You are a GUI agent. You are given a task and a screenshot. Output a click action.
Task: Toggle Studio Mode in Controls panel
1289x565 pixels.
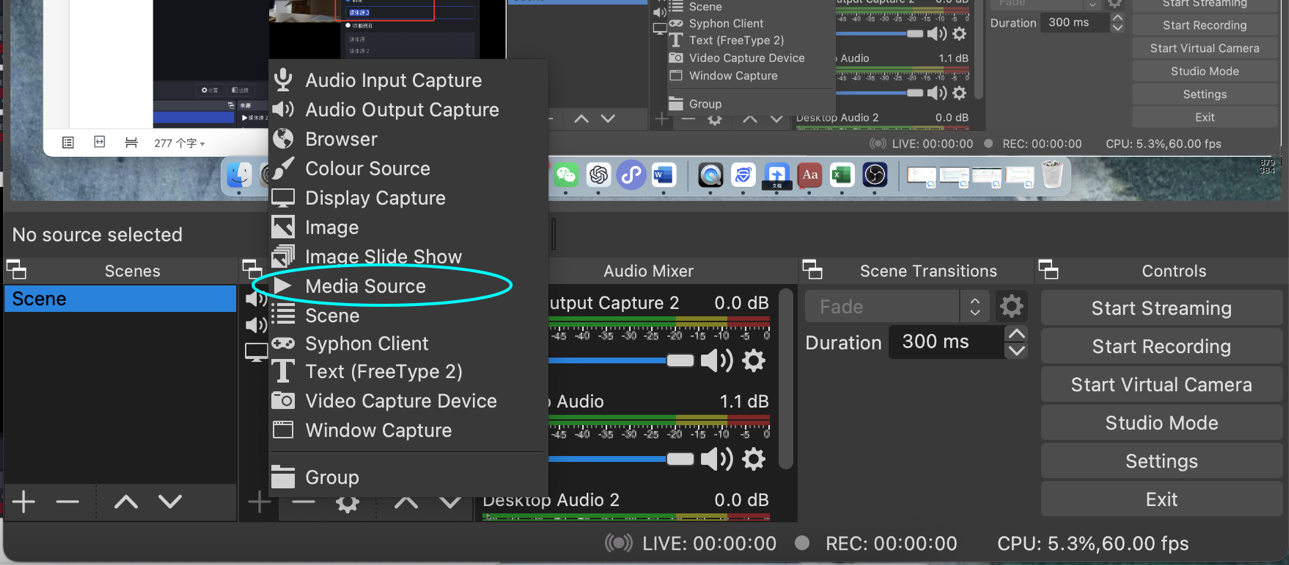point(1161,423)
